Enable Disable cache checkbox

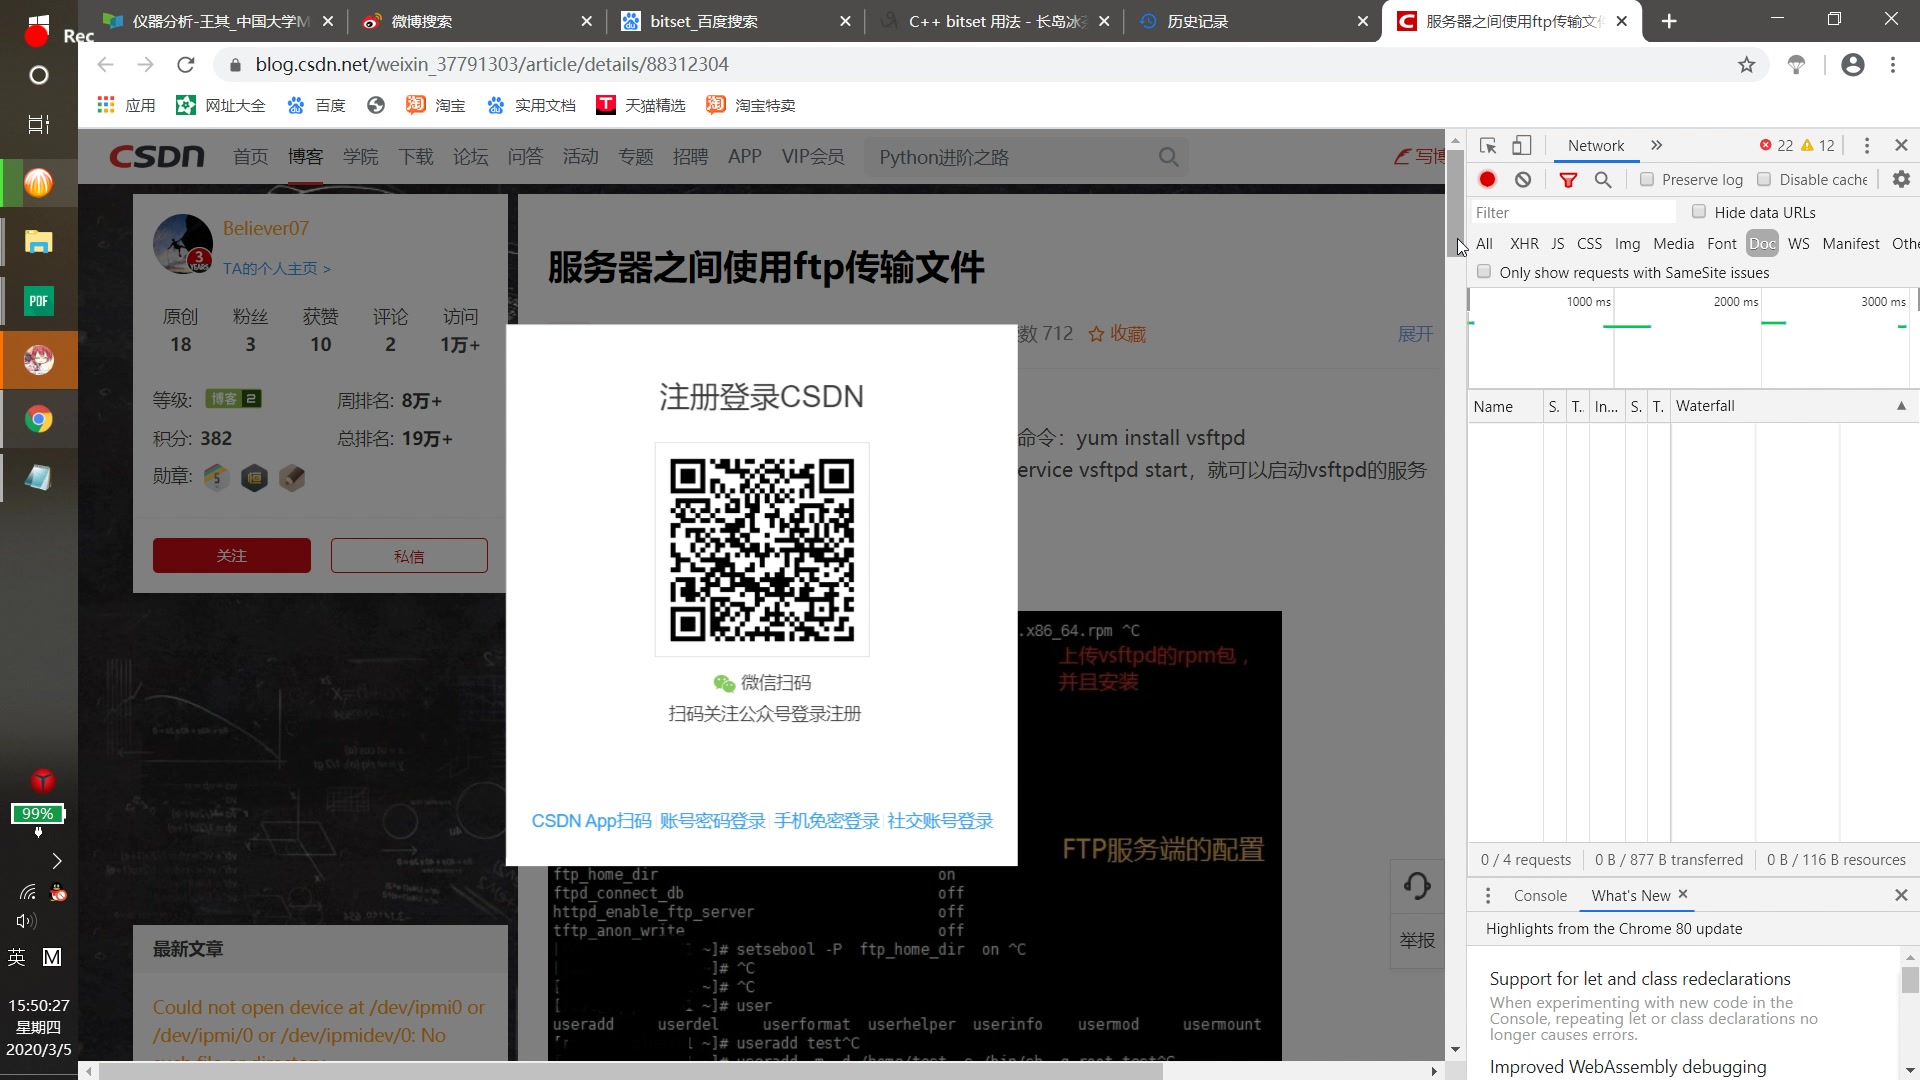(x=1764, y=179)
